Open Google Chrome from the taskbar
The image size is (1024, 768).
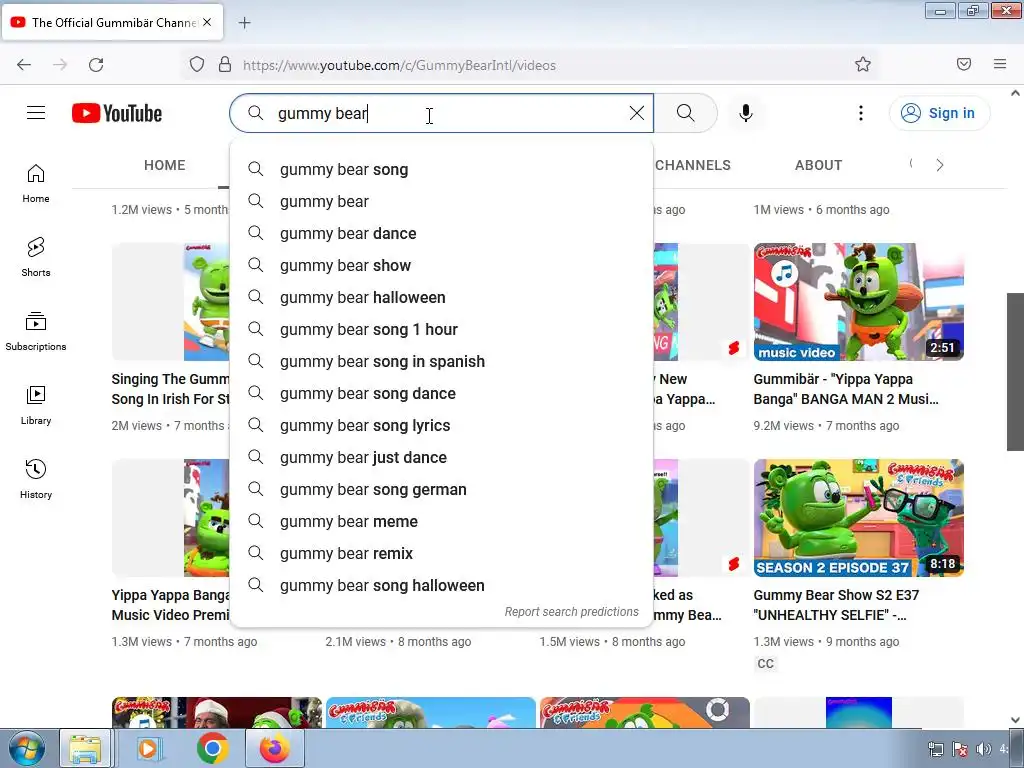(x=212, y=748)
